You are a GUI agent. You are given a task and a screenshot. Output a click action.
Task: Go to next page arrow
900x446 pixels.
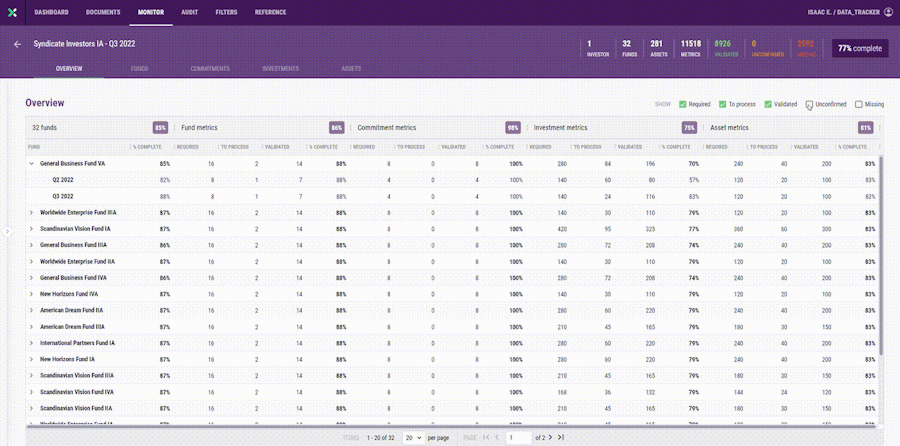coord(550,437)
